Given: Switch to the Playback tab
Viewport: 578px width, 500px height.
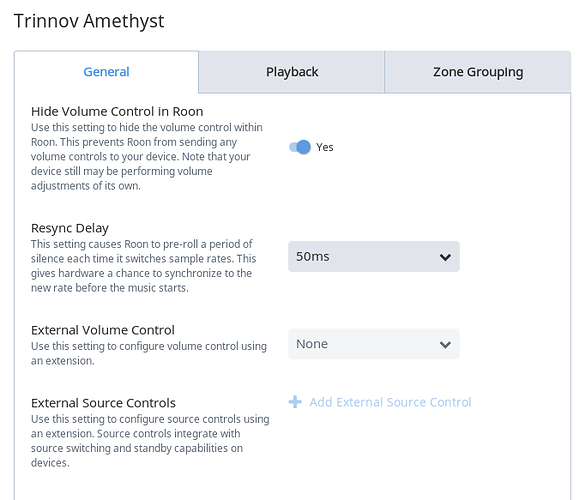Looking at the screenshot, I should pyautogui.click(x=292, y=72).
